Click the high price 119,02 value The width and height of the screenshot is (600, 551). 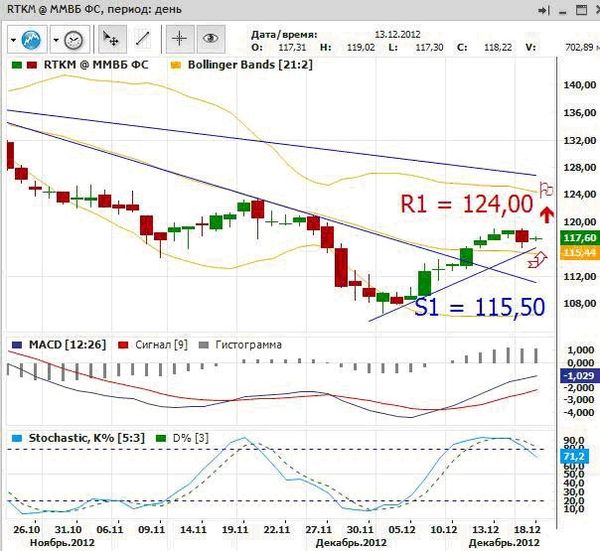[x=361, y=47]
